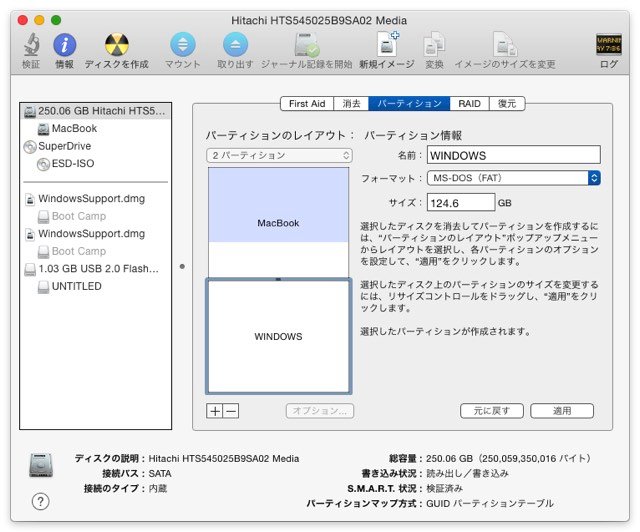Click the Verify (検証) microscope toolbar icon
Screen dimensions: 640x532
click(31, 45)
